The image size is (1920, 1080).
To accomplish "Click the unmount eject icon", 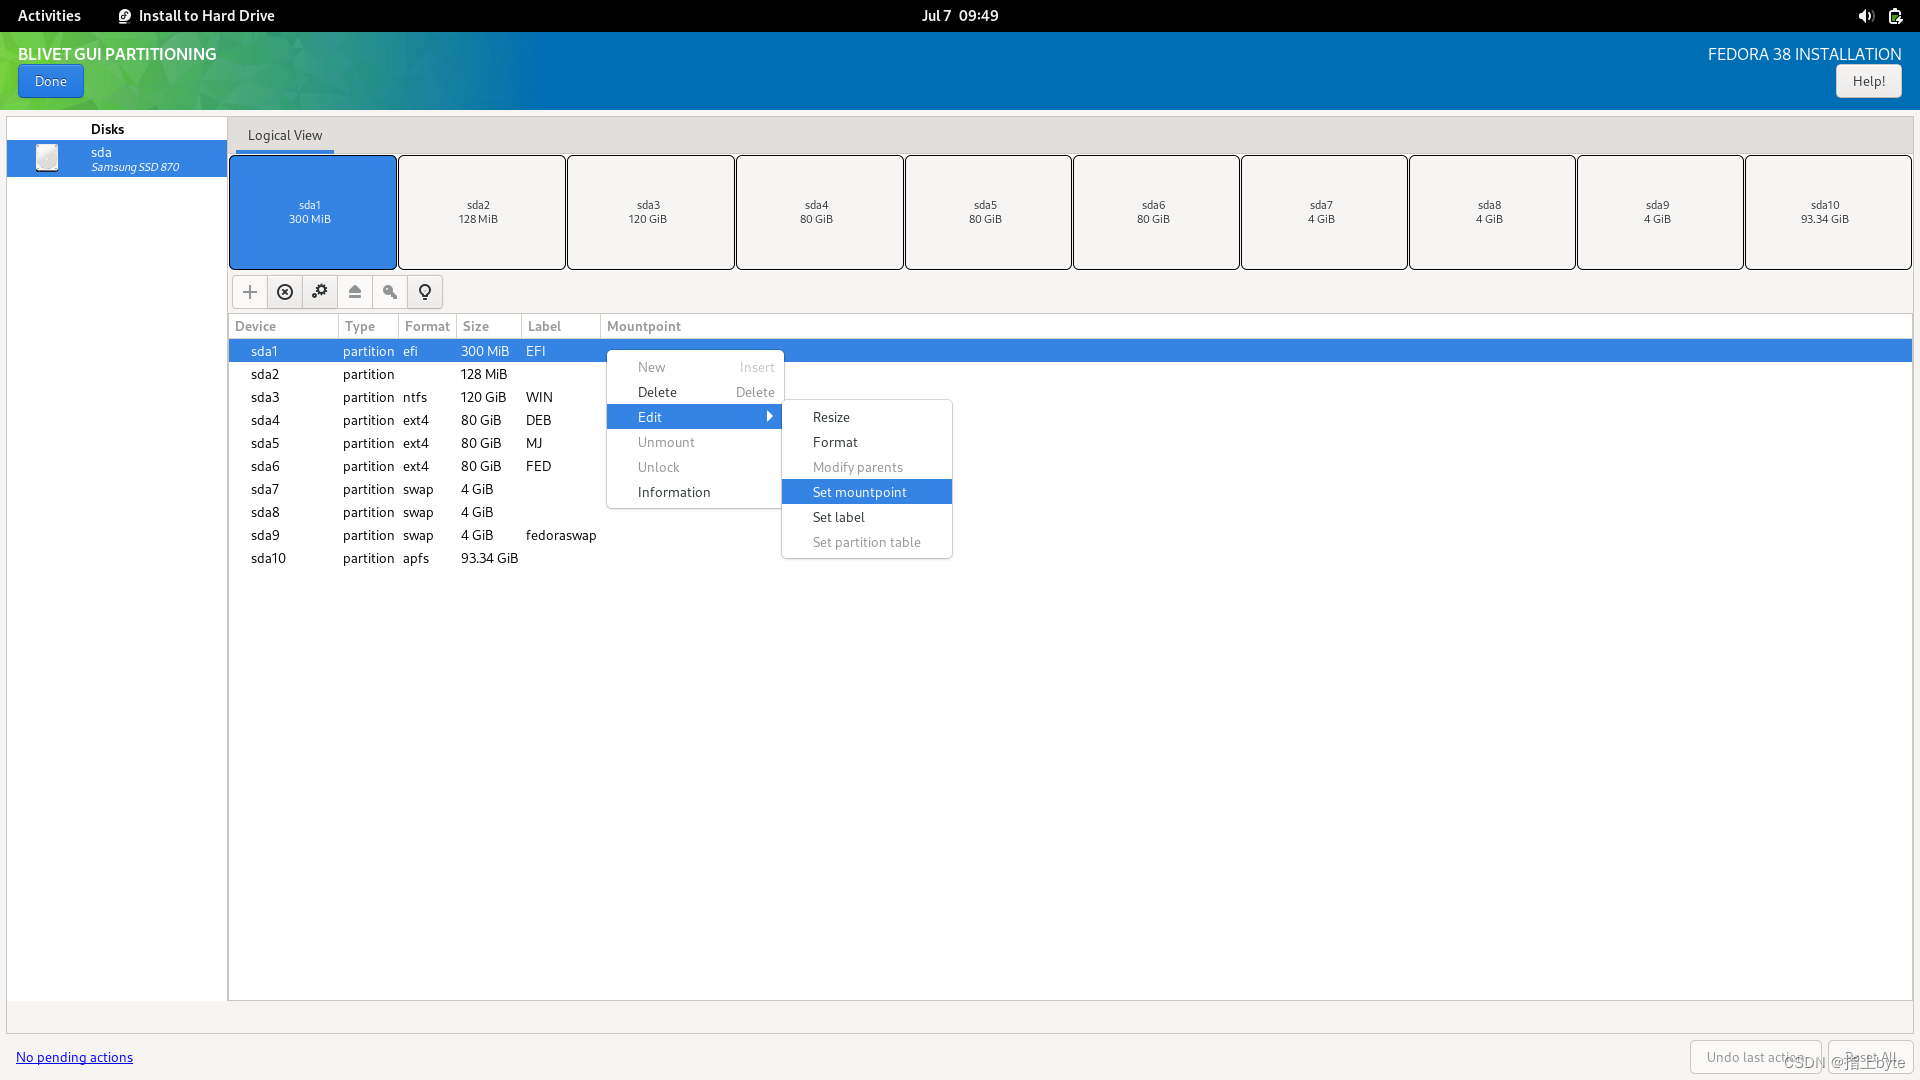I will click(355, 292).
